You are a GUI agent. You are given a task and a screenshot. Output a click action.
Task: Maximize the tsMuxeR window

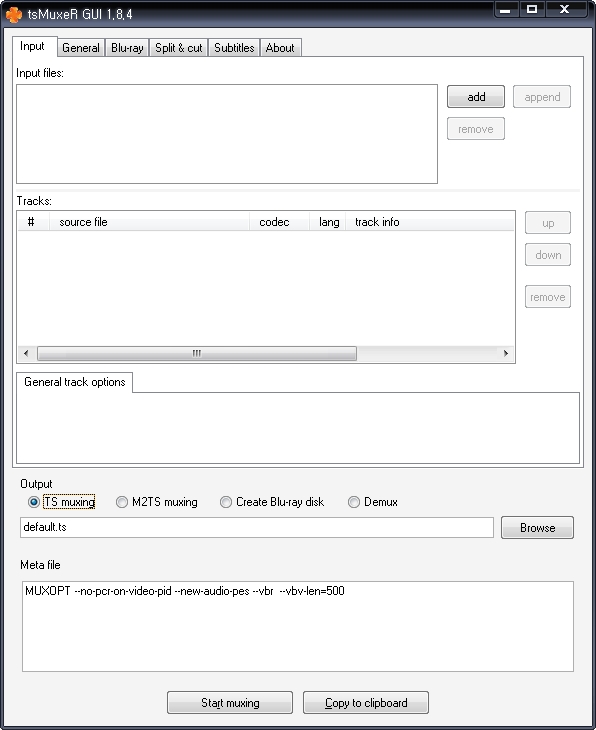pos(532,9)
